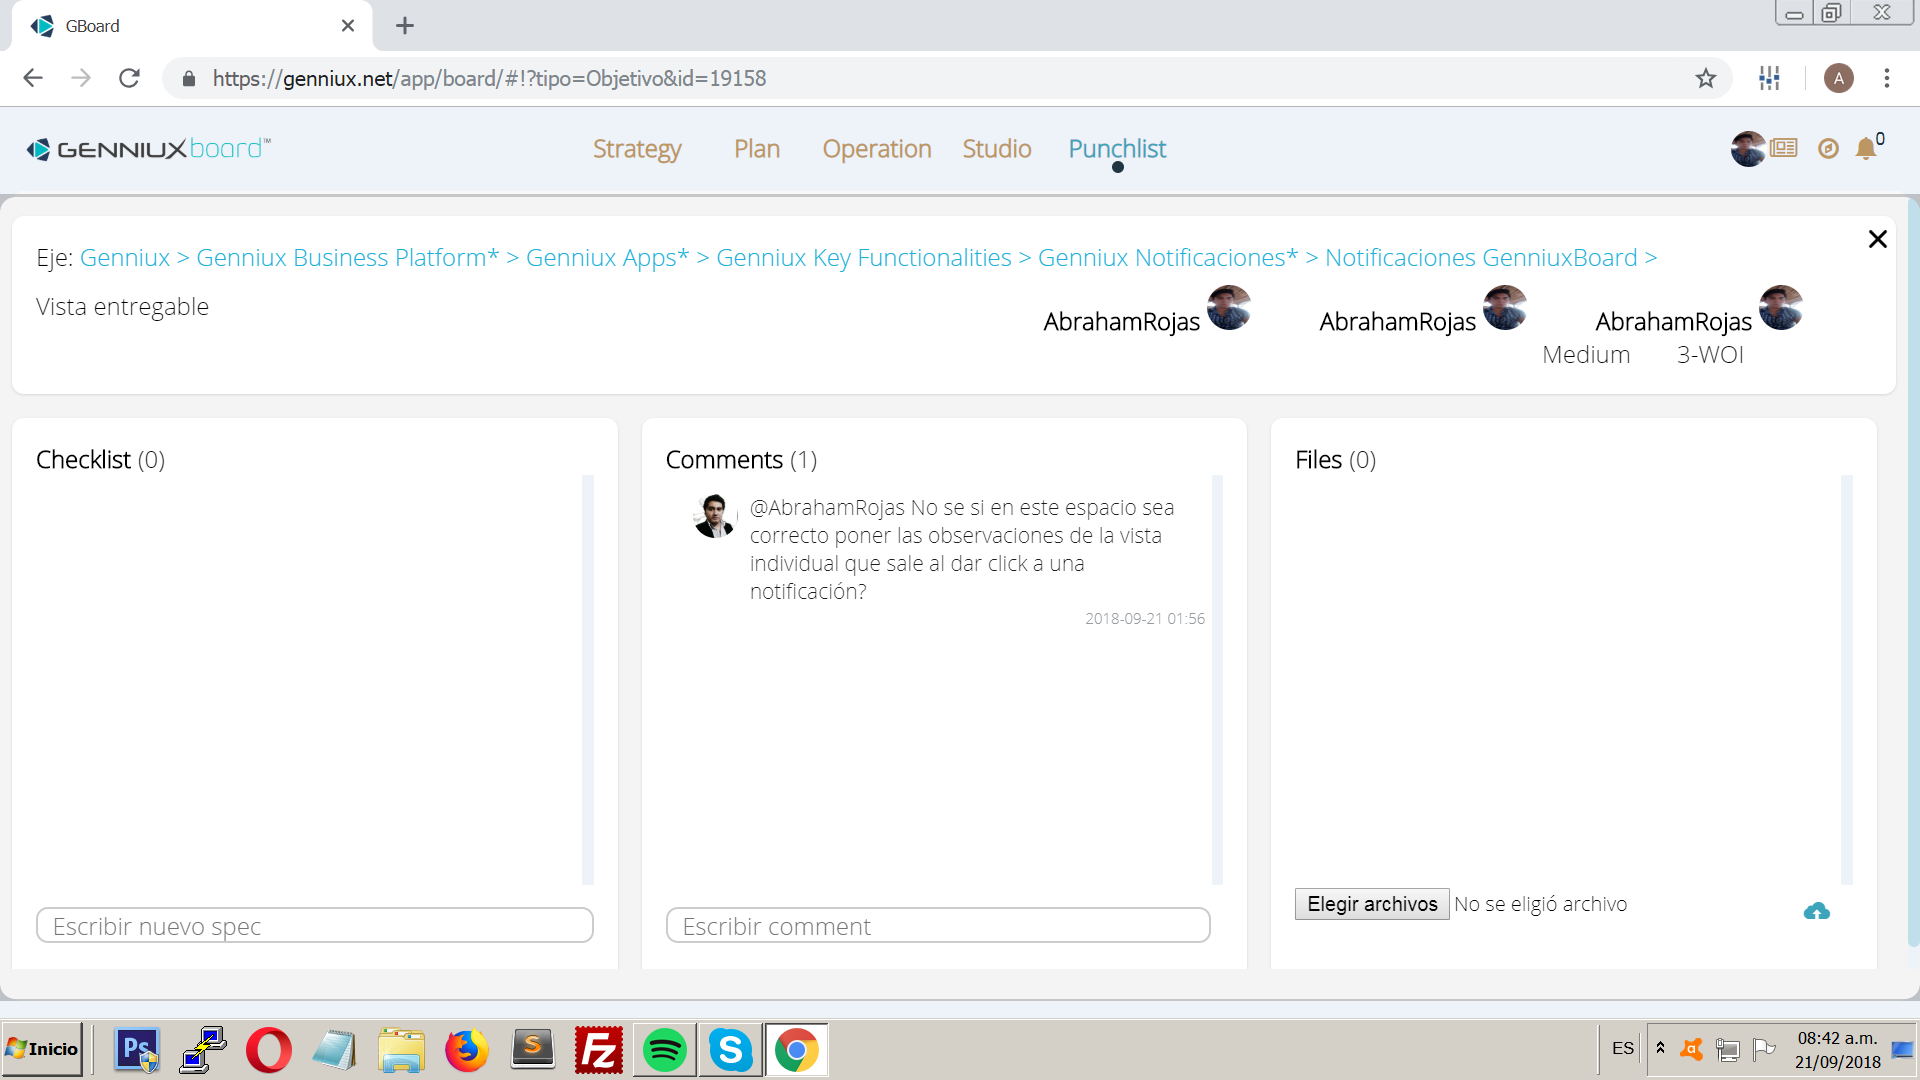Click the user avatar in the header

click(x=1748, y=149)
